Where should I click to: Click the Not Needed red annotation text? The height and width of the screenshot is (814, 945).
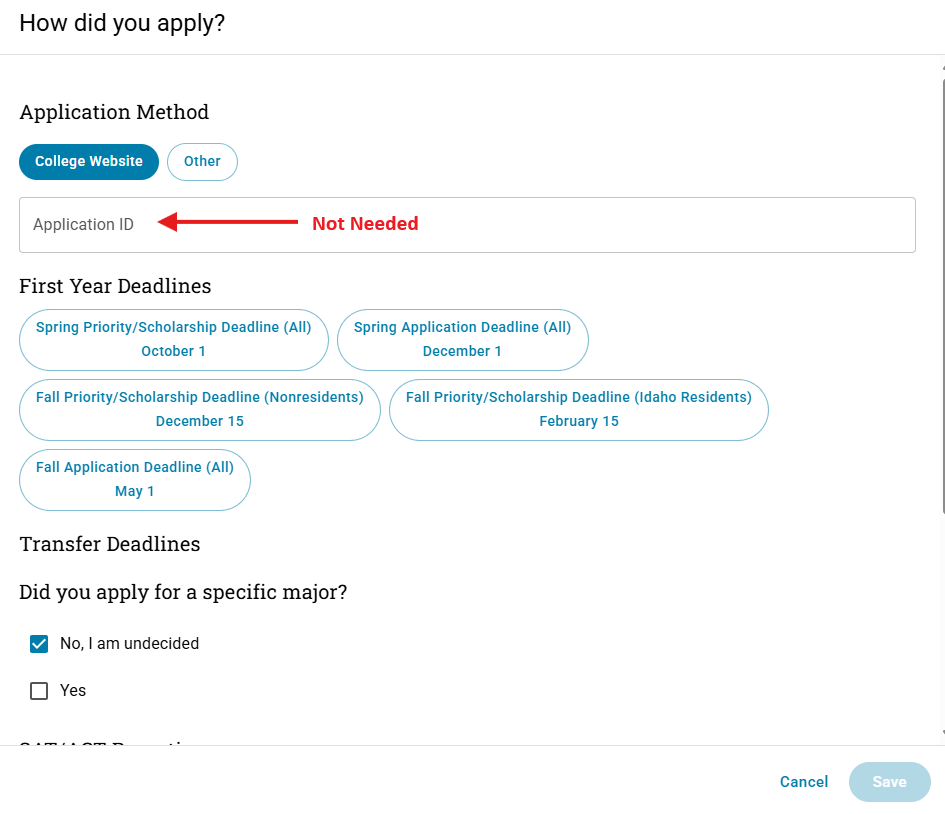pos(365,224)
